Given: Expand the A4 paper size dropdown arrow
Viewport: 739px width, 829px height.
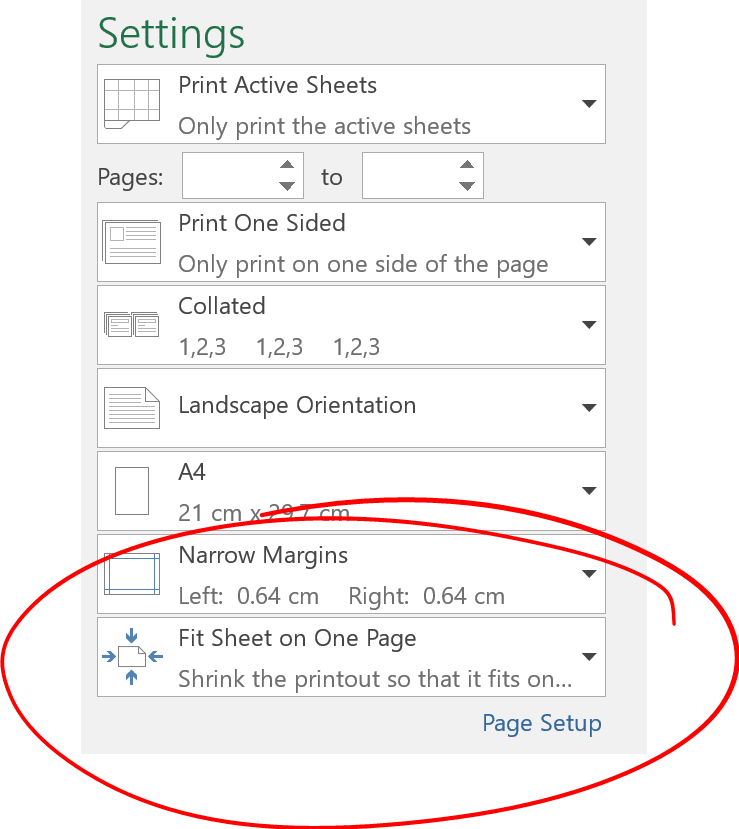Looking at the screenshot, I should pos(589,491).
